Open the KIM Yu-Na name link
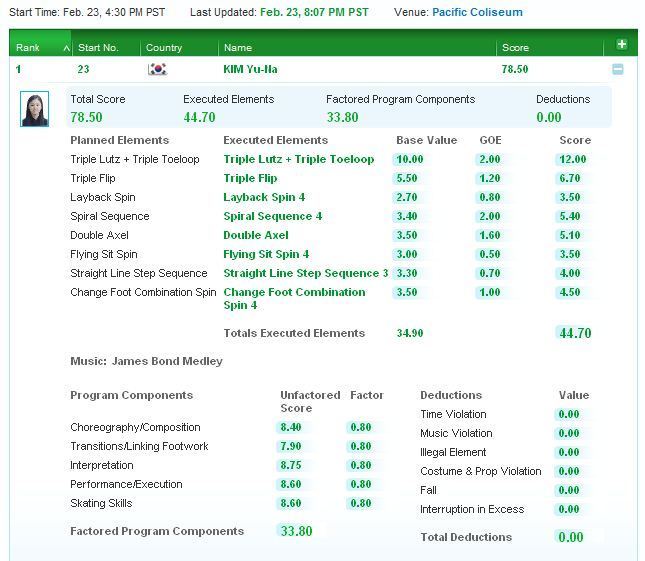Image resolution: width=645 pixels, height=561 pixels. 250,69
